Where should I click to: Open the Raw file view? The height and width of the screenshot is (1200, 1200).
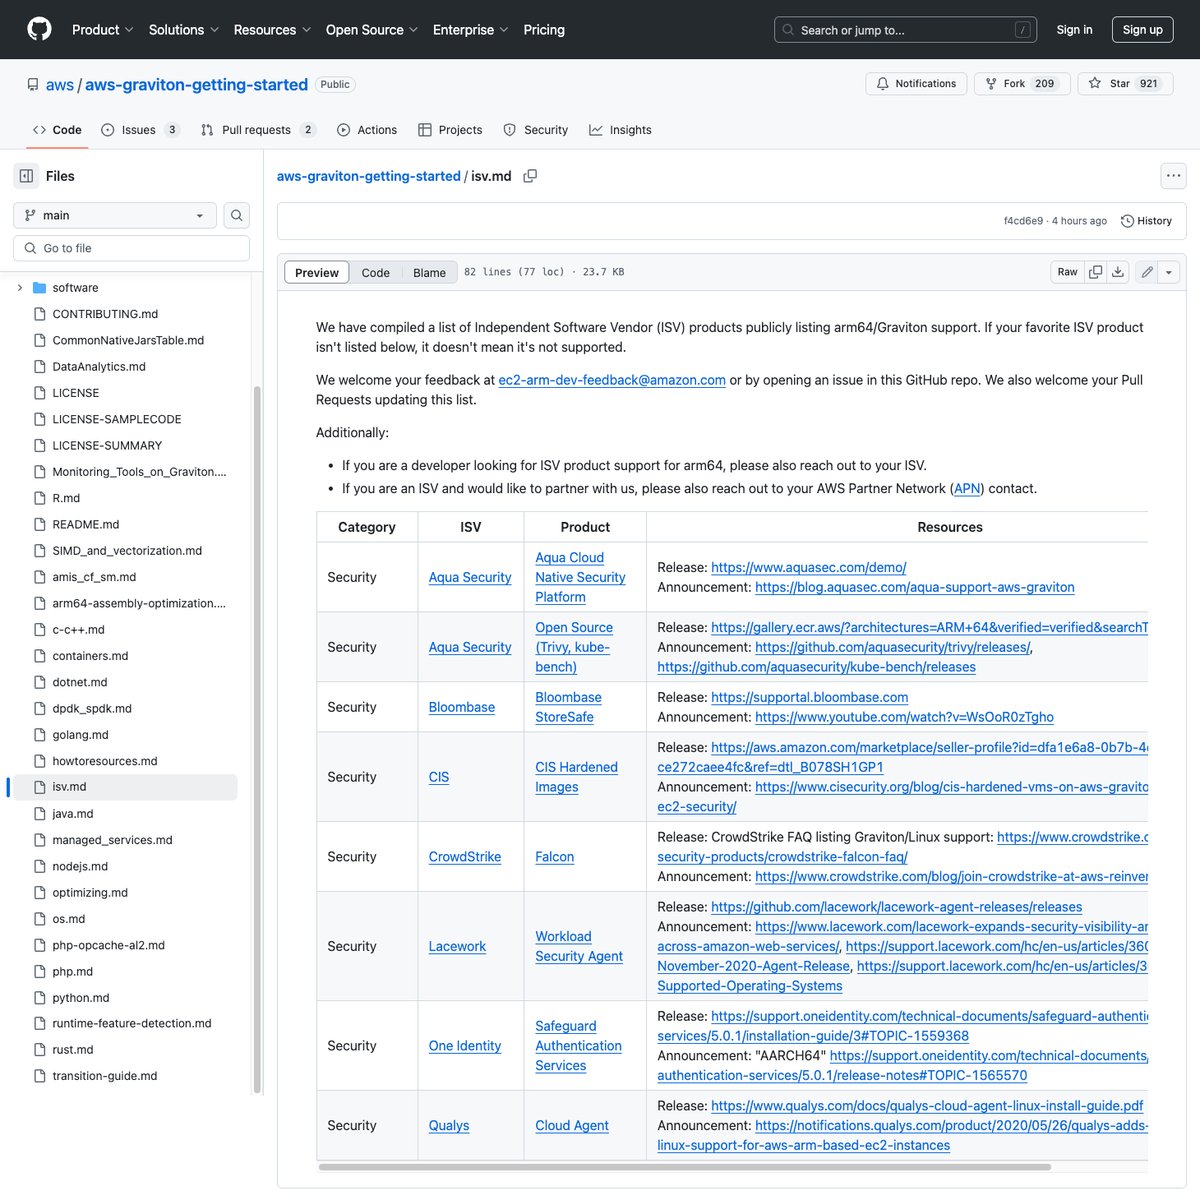[x=1068, y=272]
